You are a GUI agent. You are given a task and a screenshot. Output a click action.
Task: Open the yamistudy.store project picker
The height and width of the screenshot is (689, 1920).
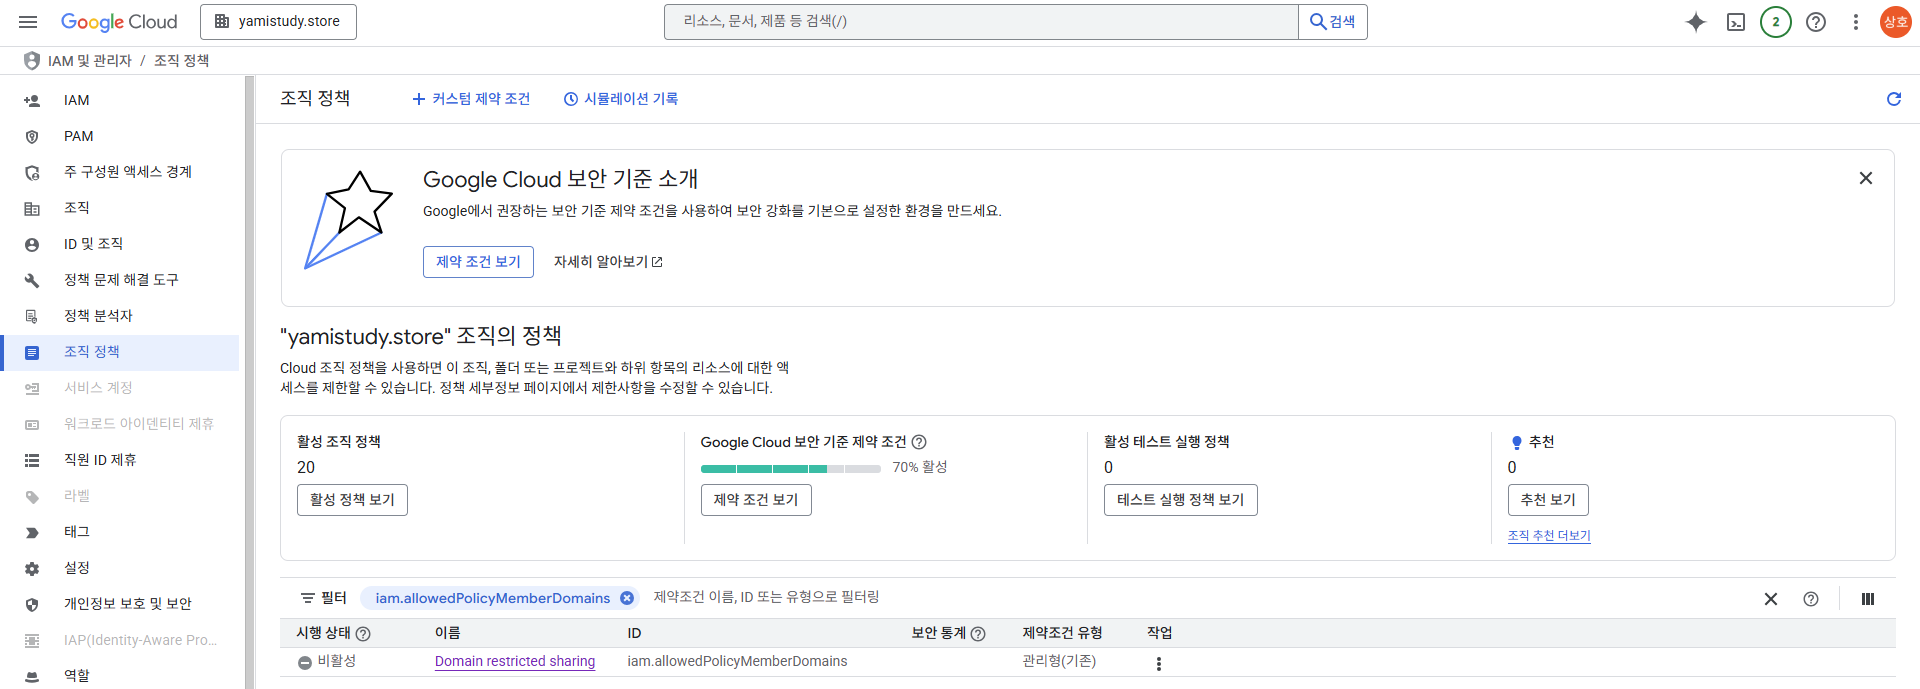(278, 21)
